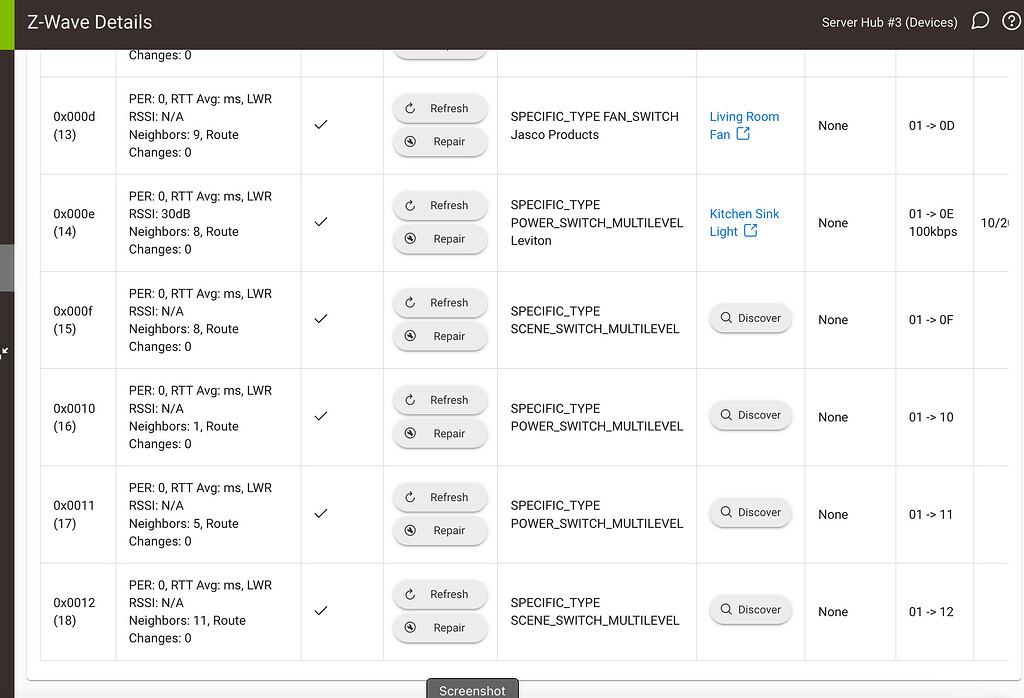1024x698 pixels.
Task: Open the Living Room Fan device link
Action: point(744,117)
